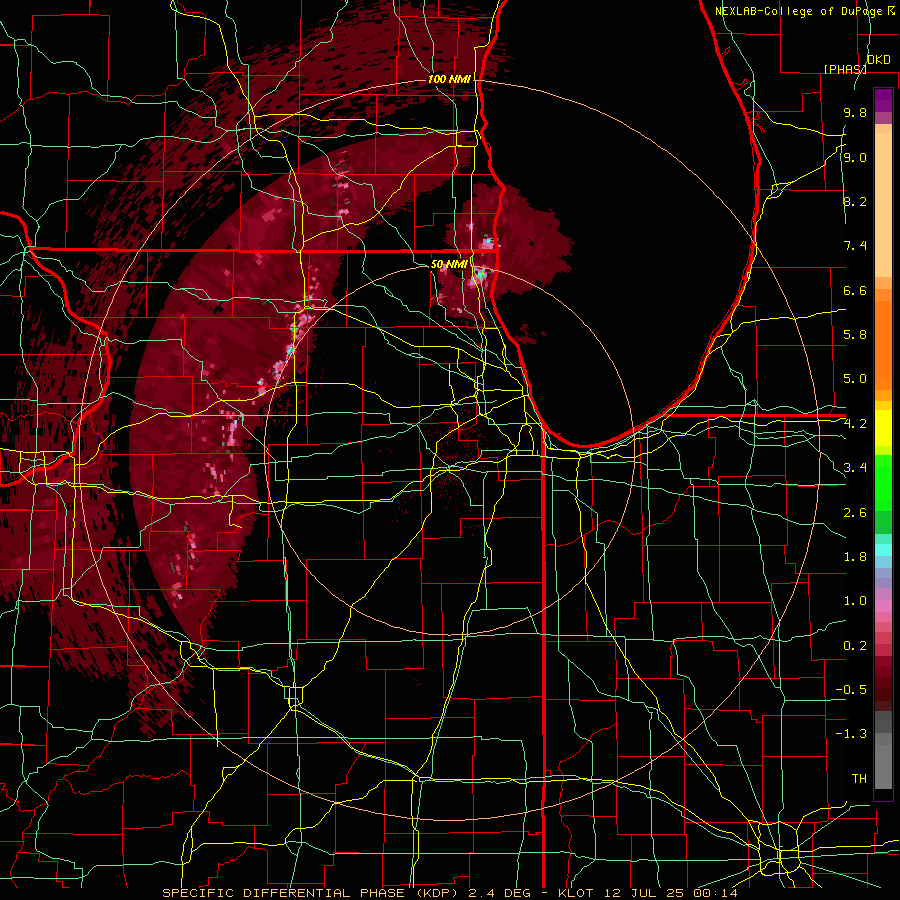
Task: Pick the bright green band of color bar
Action: click(883, 482)
